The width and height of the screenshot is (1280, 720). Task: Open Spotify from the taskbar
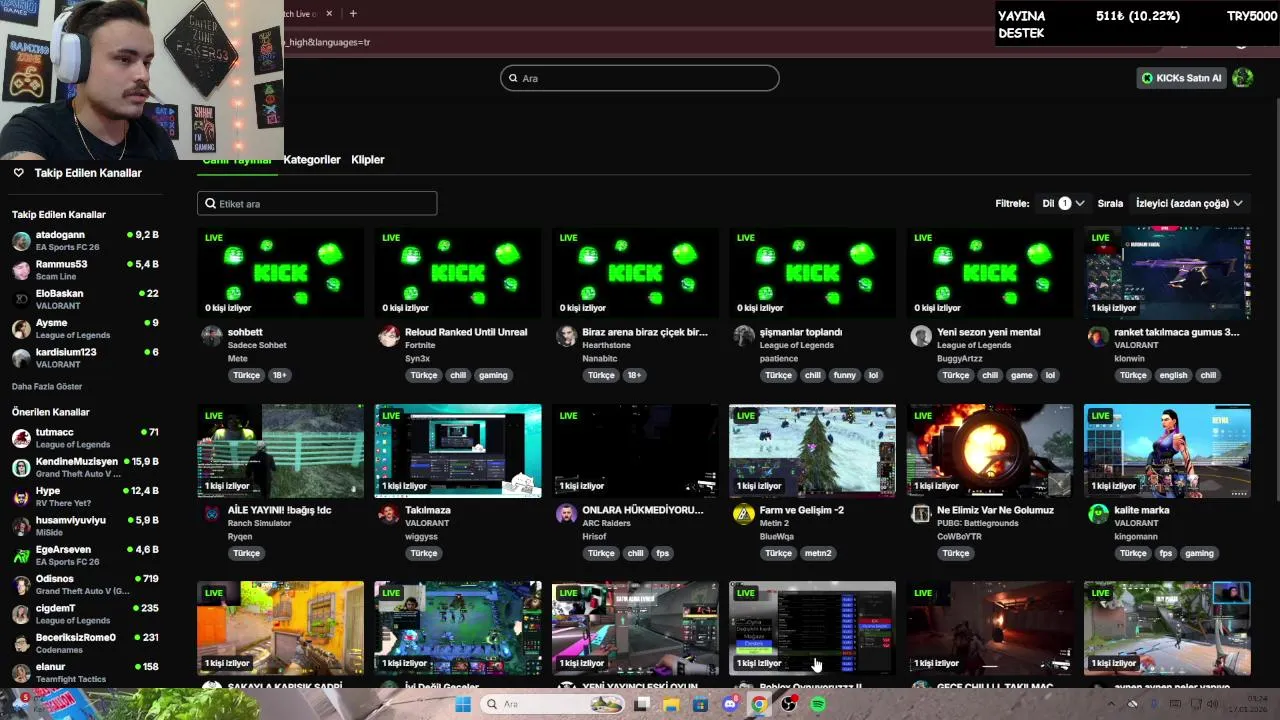[818, 704]
